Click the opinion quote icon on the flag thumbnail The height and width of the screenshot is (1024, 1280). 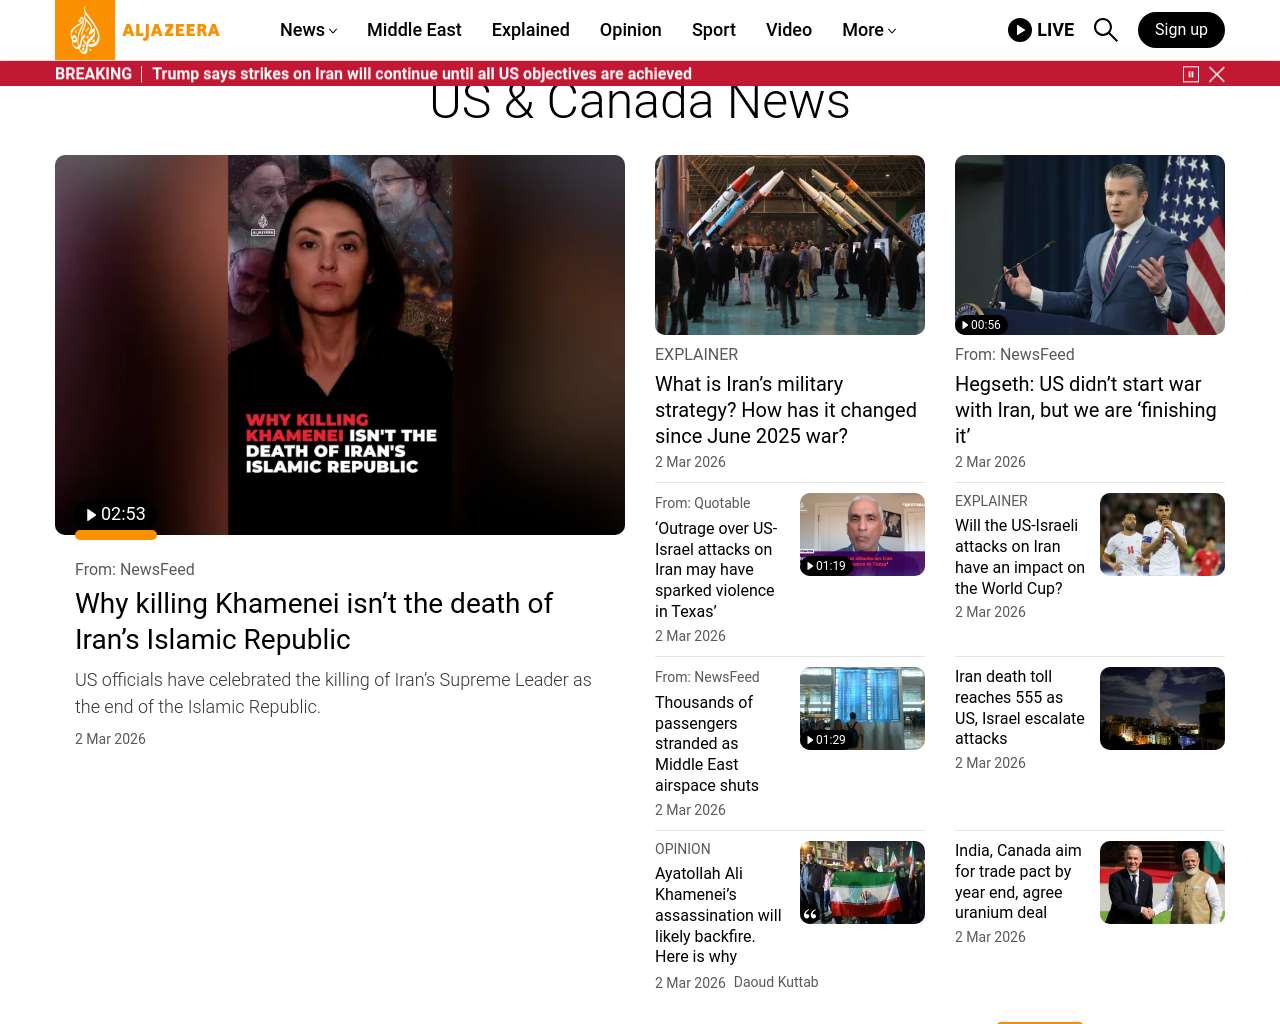click(810, 914)
